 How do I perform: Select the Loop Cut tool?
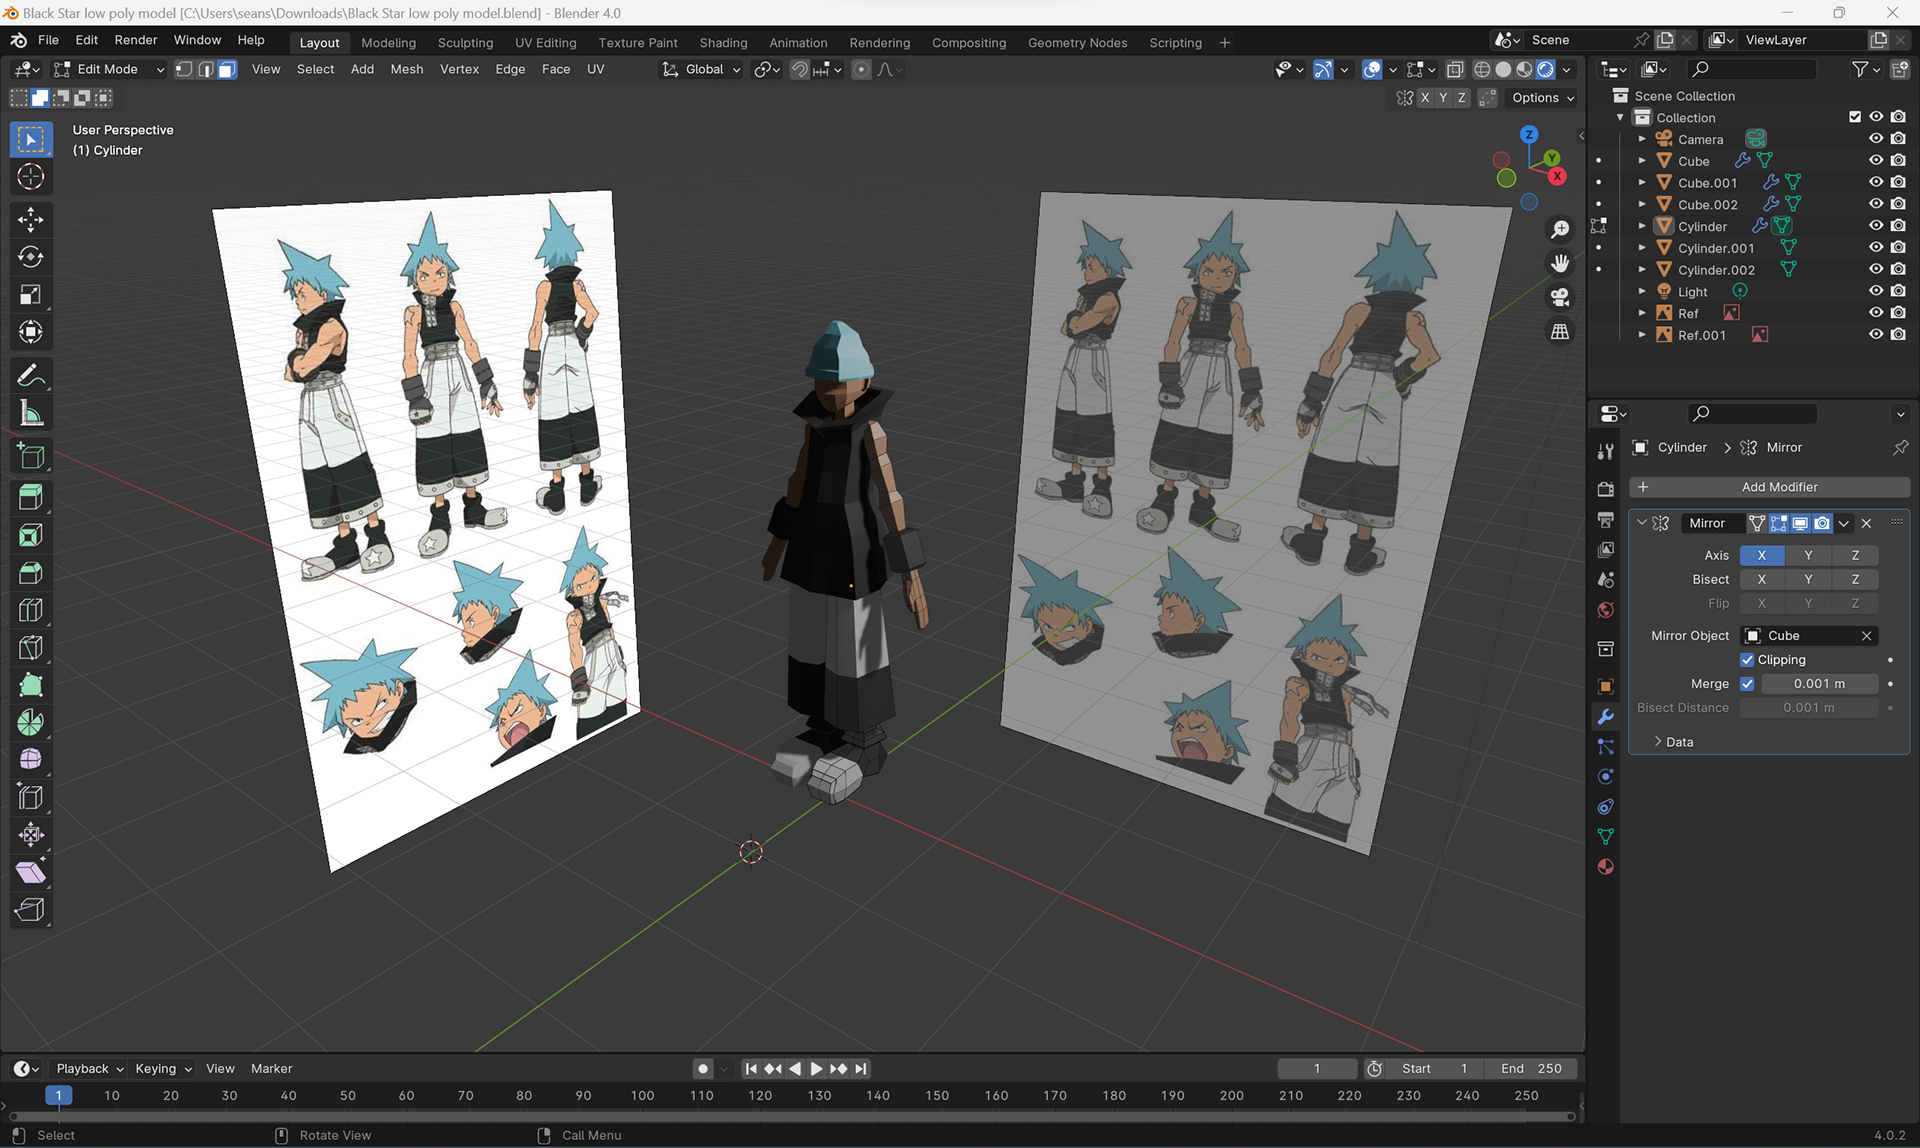pos(31,610)
